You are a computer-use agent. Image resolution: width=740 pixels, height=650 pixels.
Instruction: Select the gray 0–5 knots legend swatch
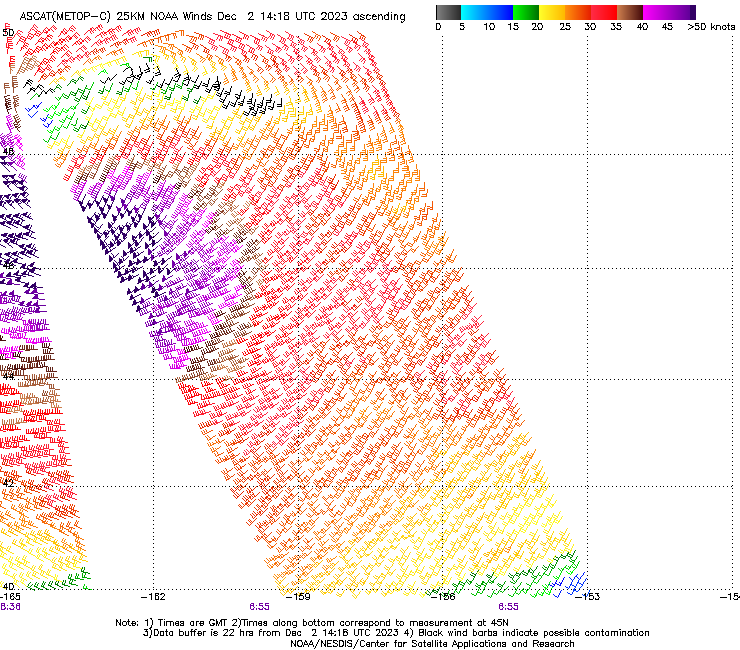(x=448, y=12)
